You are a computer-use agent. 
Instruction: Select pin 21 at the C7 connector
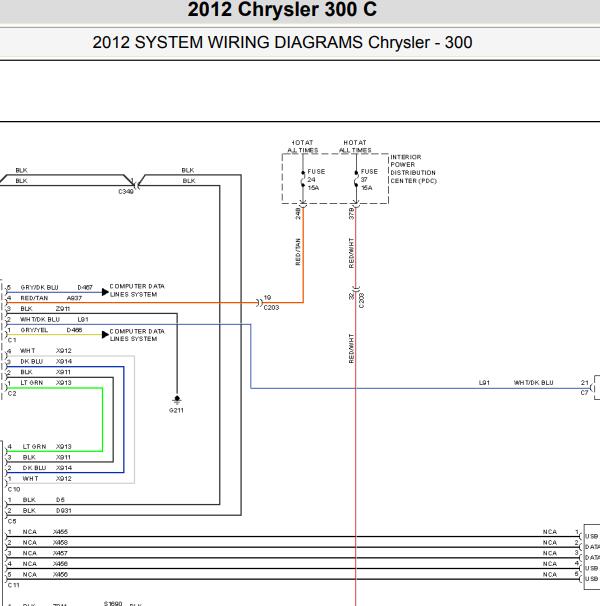(x=585, y=383)
